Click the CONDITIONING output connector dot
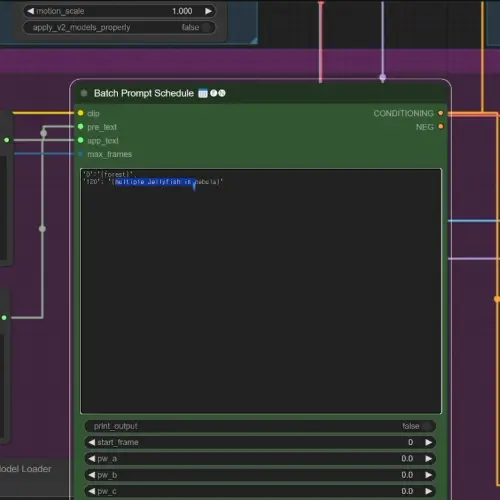The width and height of the screenshot is (500, 500). coord(441,113)
